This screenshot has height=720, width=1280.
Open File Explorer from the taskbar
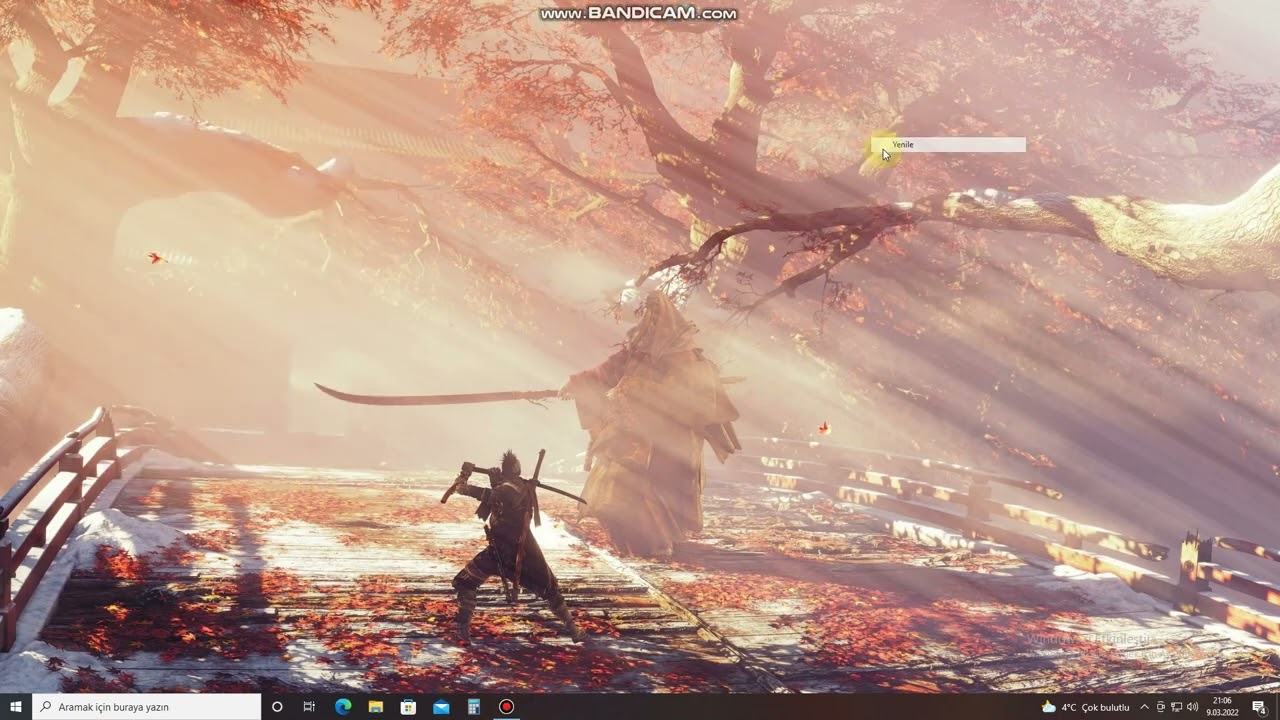click(375, 707)
